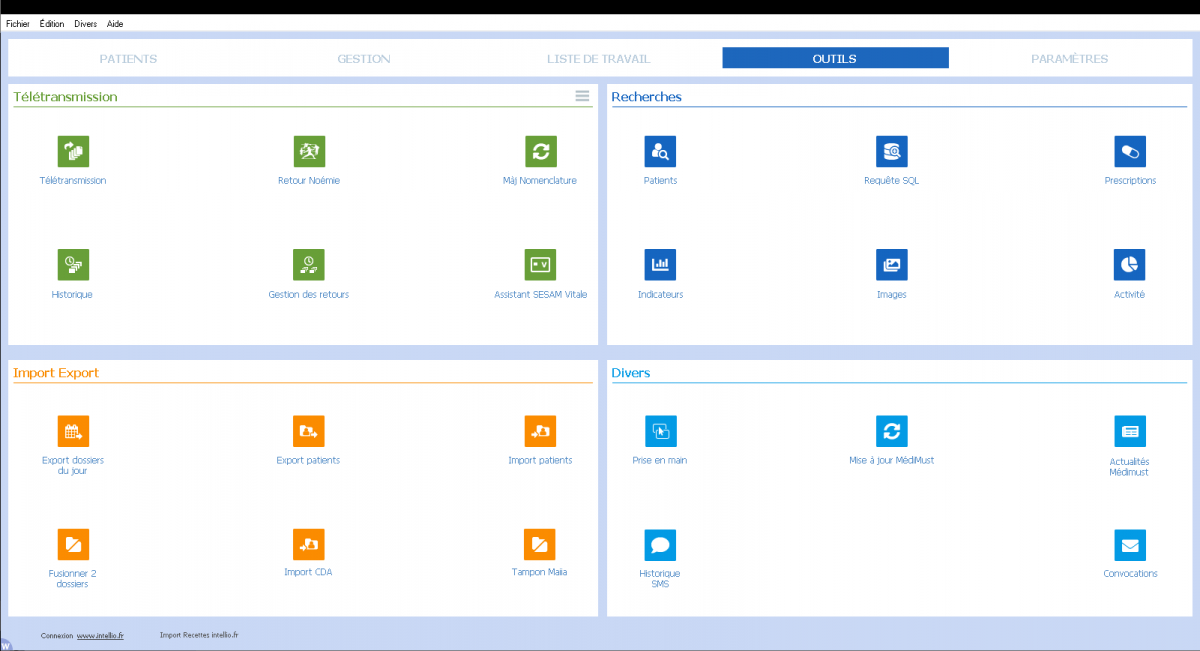The height and width of the screenshot is (651, 1200).
Task: Open the Historique SMS speech bubble icon
Action: tap(660, 544)
